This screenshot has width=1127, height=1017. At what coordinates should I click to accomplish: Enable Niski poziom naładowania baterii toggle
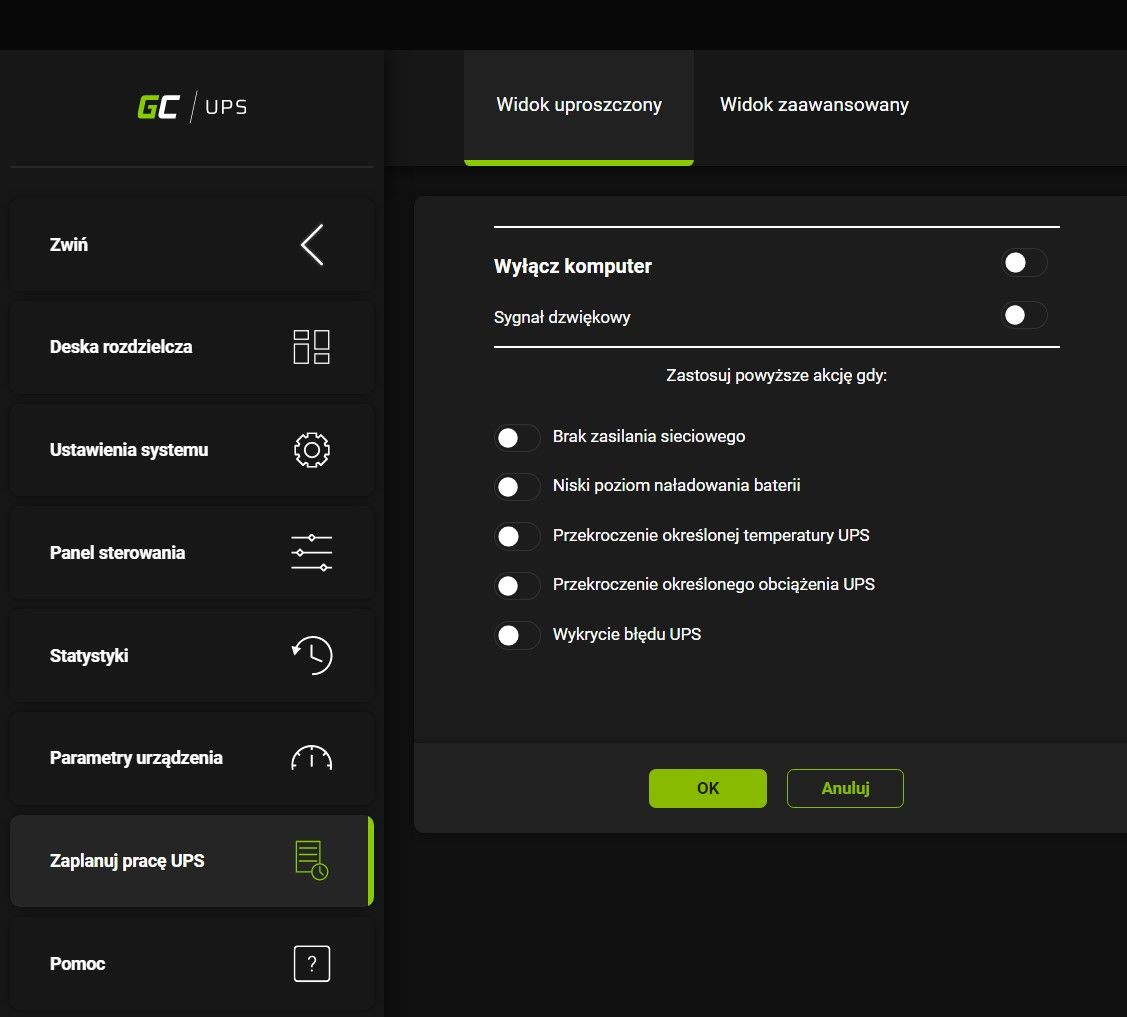tap(517, 487)
